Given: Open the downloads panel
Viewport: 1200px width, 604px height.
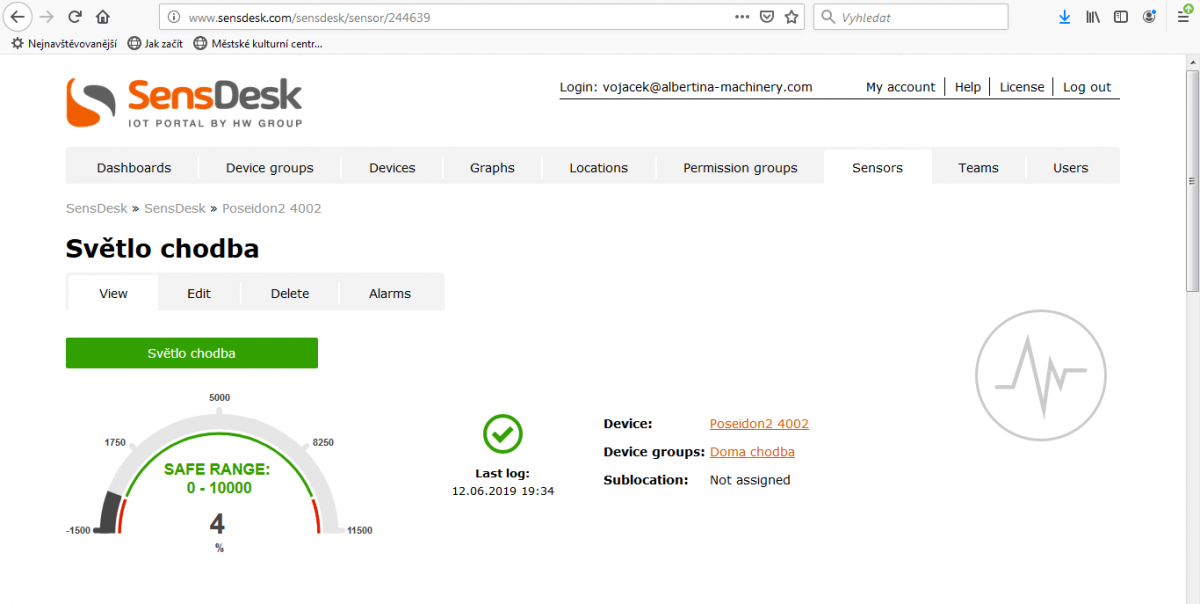Looking at the screenshot, I should point(1065,17).
